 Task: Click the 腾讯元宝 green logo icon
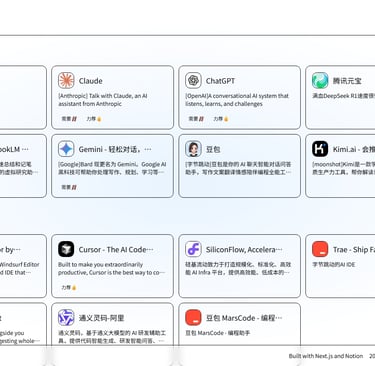click(320, 81)
